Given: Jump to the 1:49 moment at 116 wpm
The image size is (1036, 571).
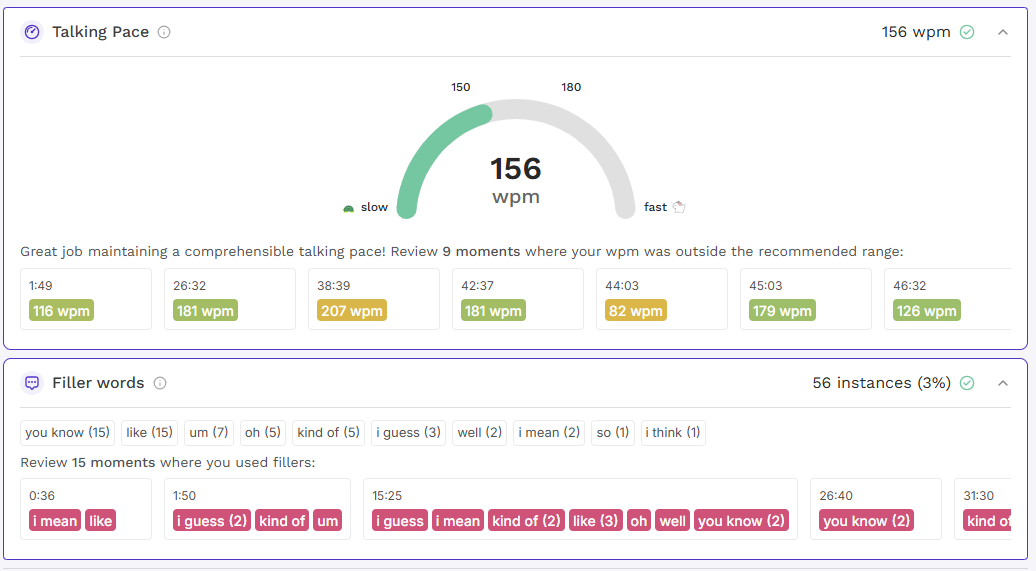Looking at the screenshot, I should click(85, 298).
